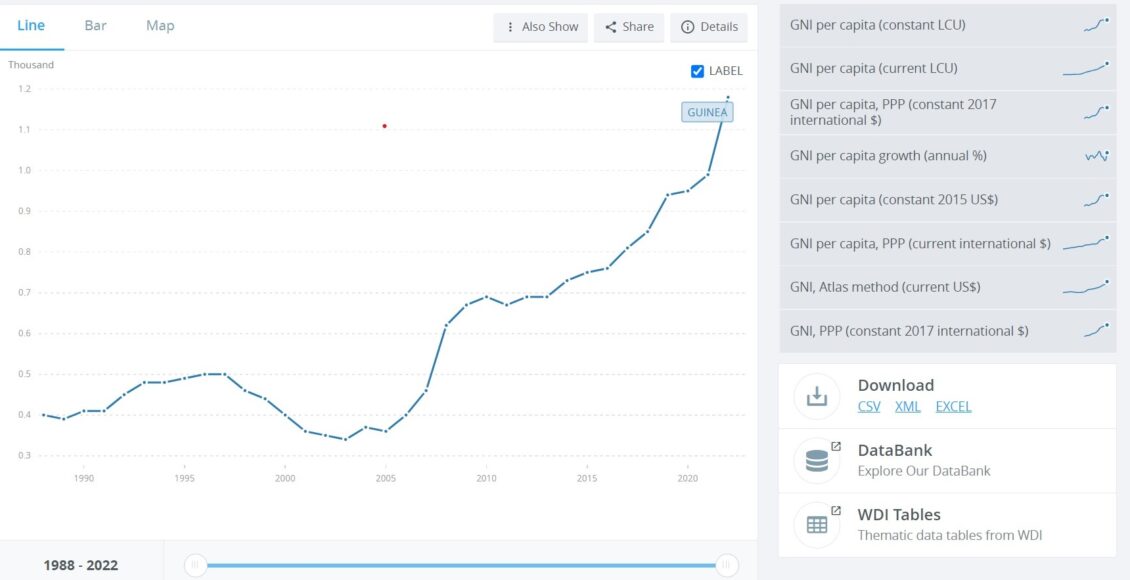
Task: Click the left handle of year range slider
Action: [x=195, y=565]
